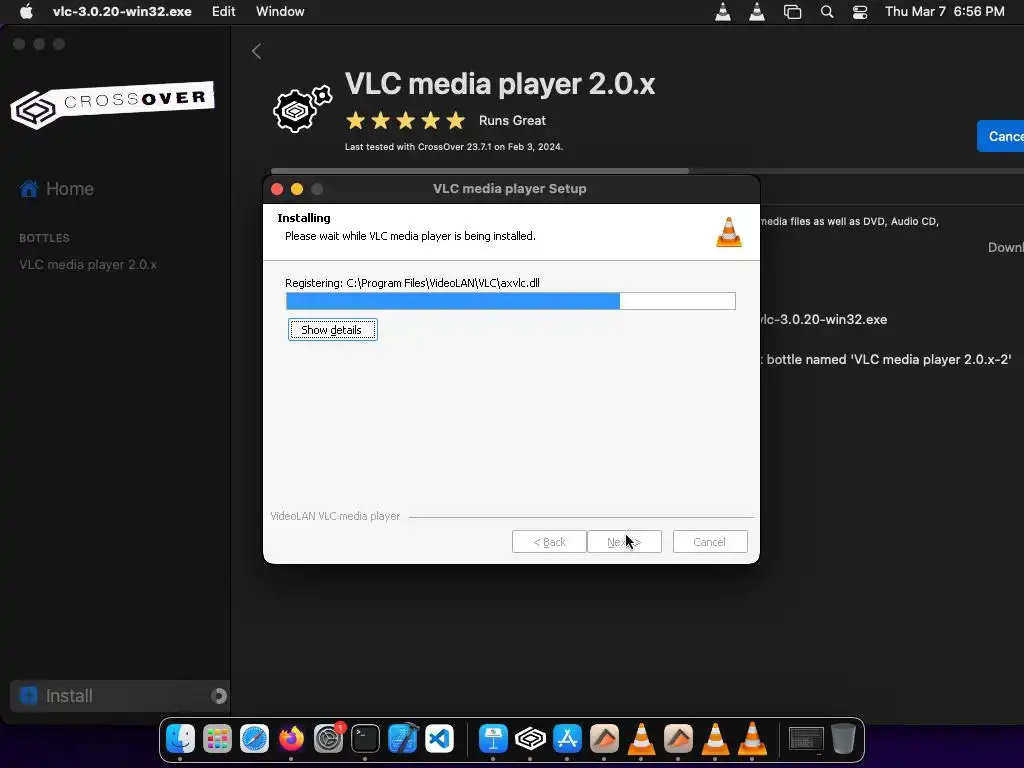
Task: Open App Store from the Dock
Action: point(567,739)
